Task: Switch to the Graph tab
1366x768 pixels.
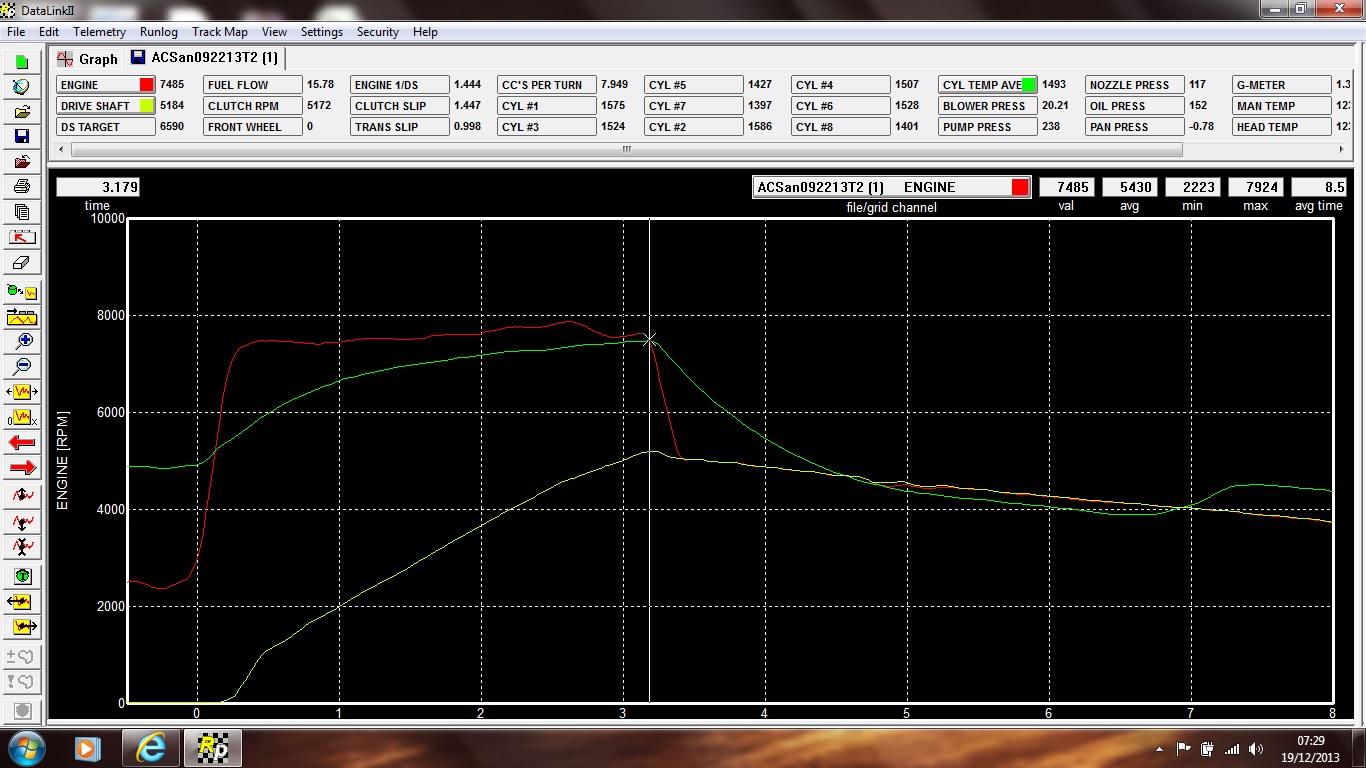Action: (88, 59)
